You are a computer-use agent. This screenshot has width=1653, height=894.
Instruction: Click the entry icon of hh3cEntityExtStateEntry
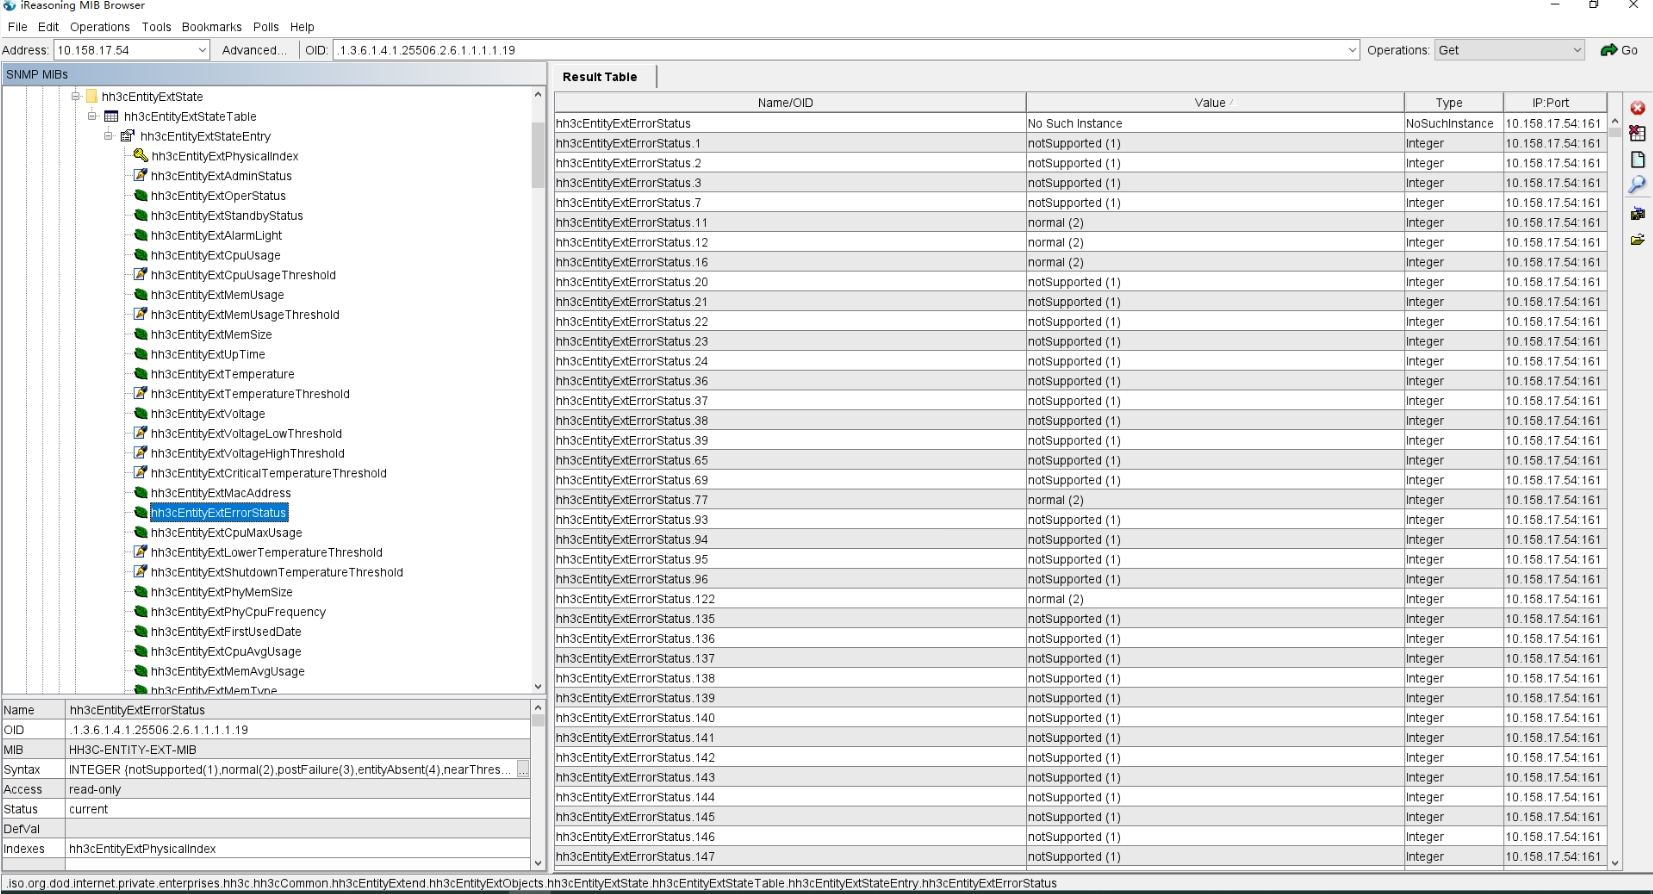point(127,136)
